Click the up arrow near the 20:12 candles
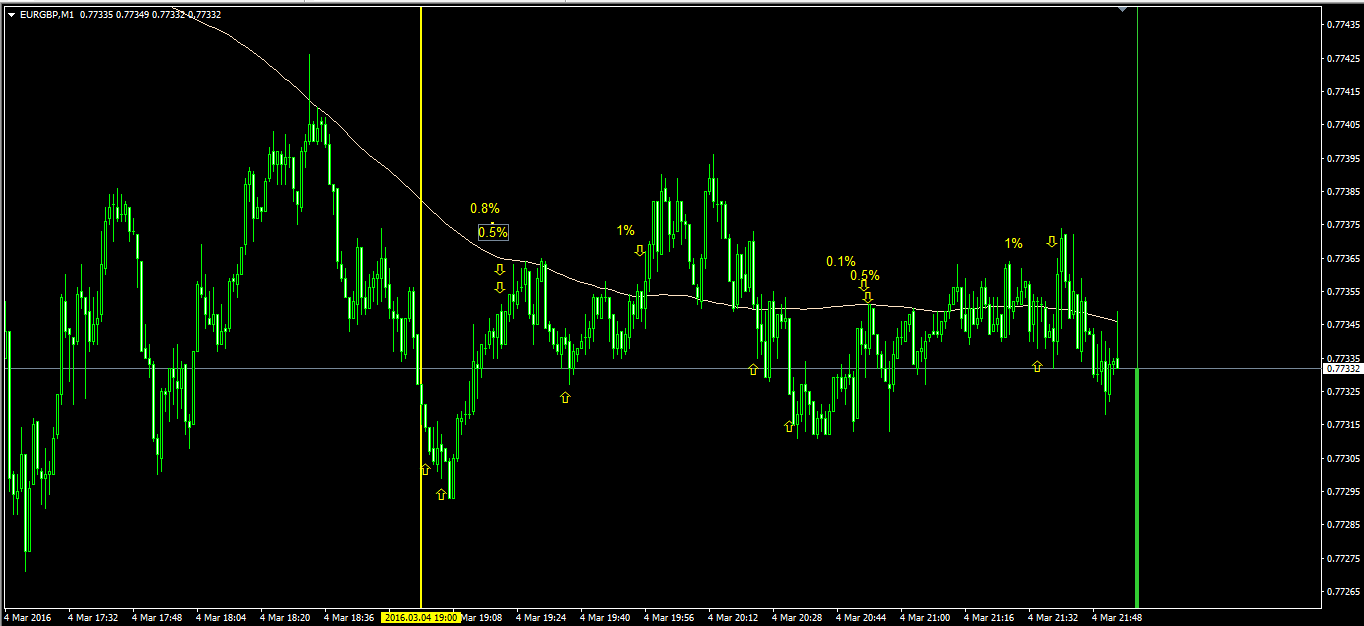This screenshot has height=626, width=1364. (753, 369)
